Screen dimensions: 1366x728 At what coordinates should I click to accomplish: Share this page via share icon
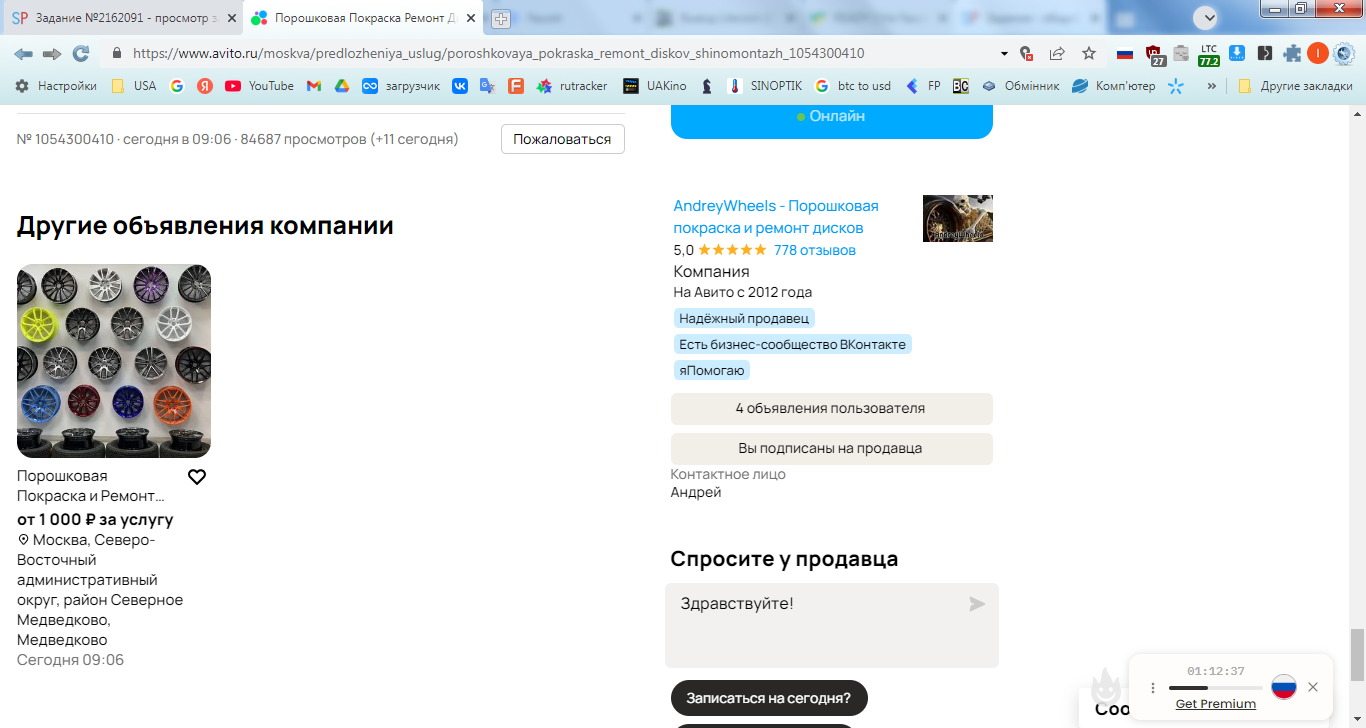tap(1057, 54)
